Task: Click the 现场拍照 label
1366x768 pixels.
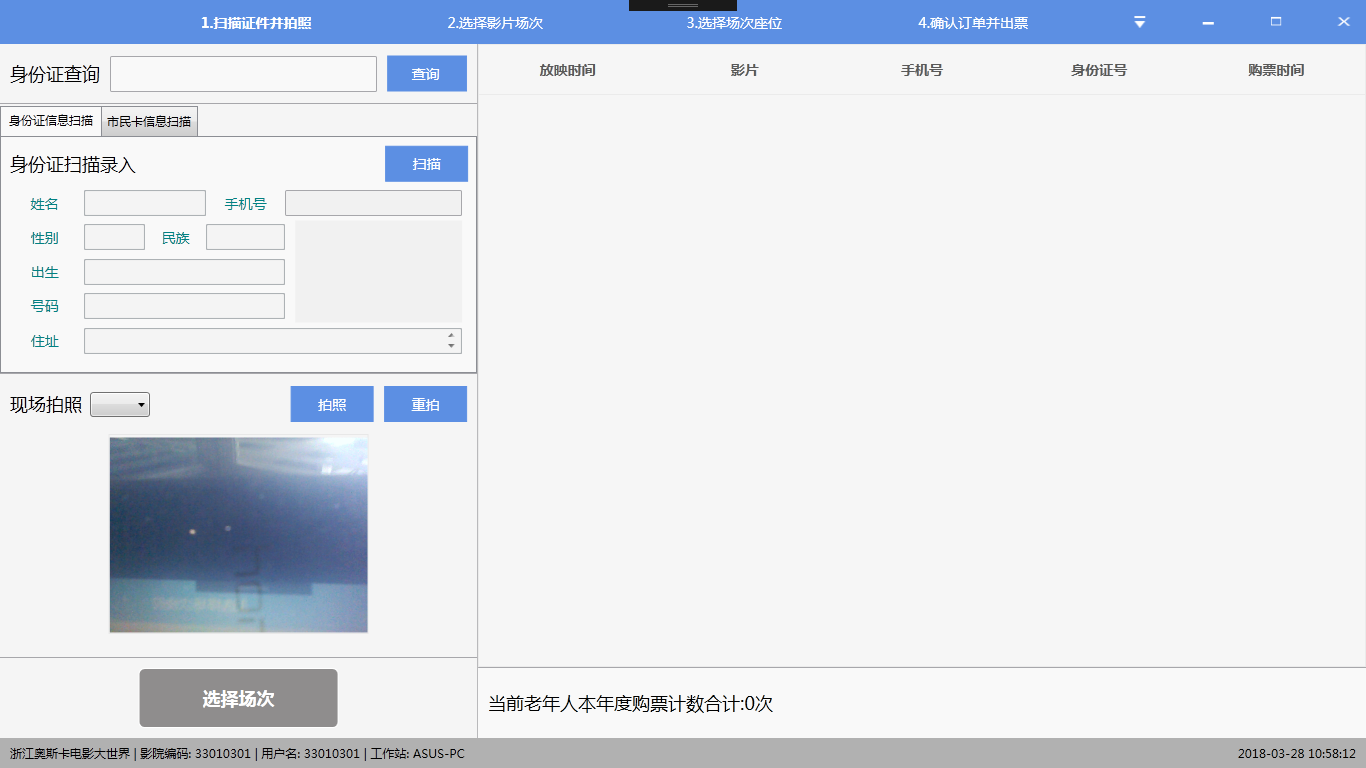Action: [x=46, y=405]
